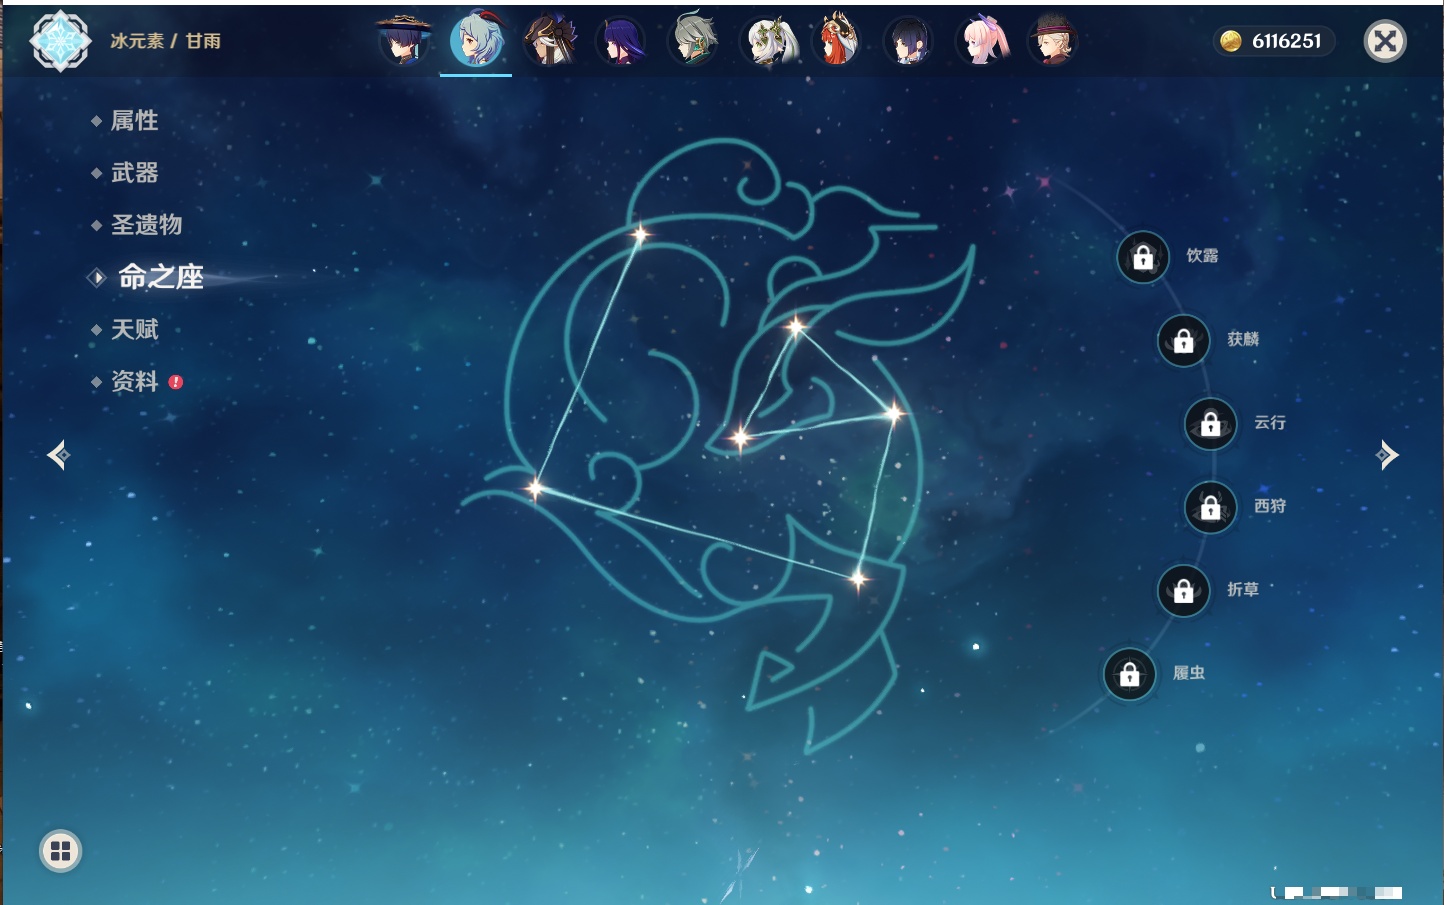This screenshot has width=1444, height=905.
Task: Inspect the locked 云行 constellation
Action: pyautogui.click(x=1210, y=424)
